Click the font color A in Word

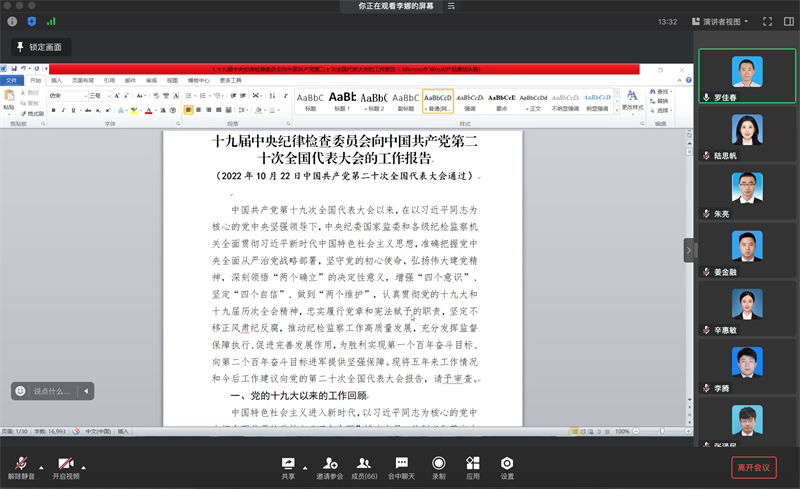(148, 110)
